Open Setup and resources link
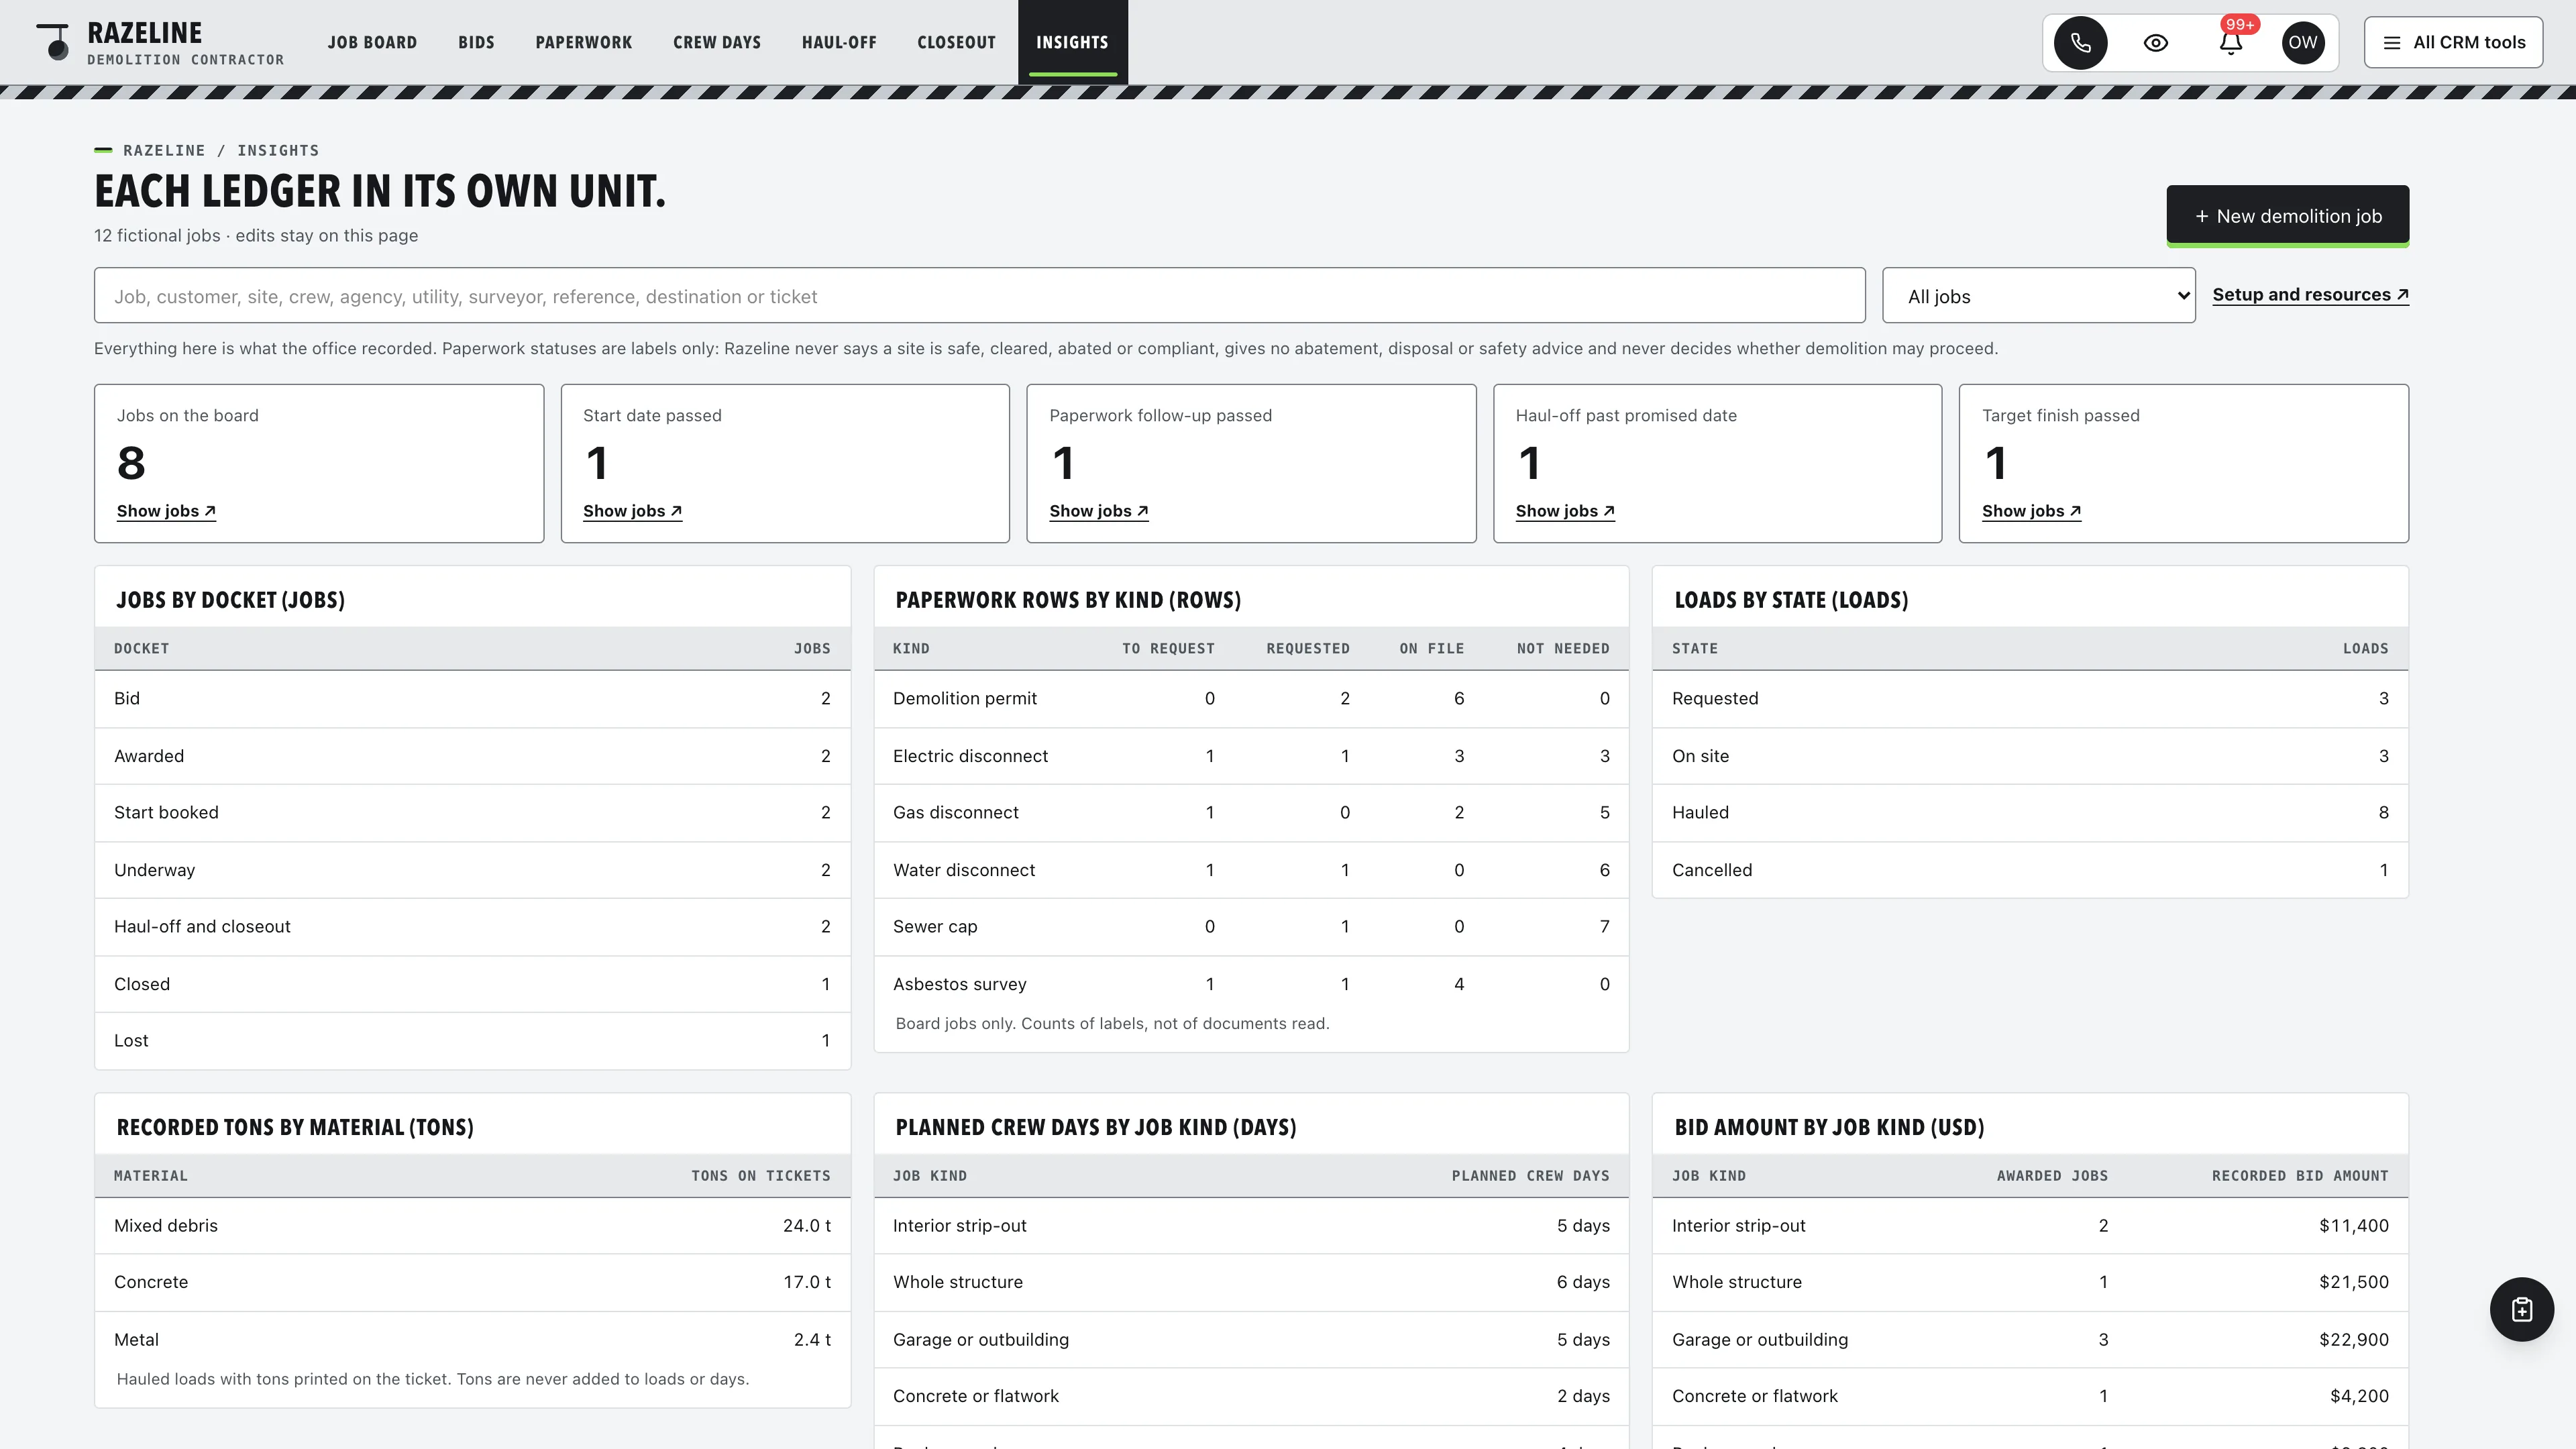The width and height of the screenshot is (2576, 1449). (x=2310, y=295)
